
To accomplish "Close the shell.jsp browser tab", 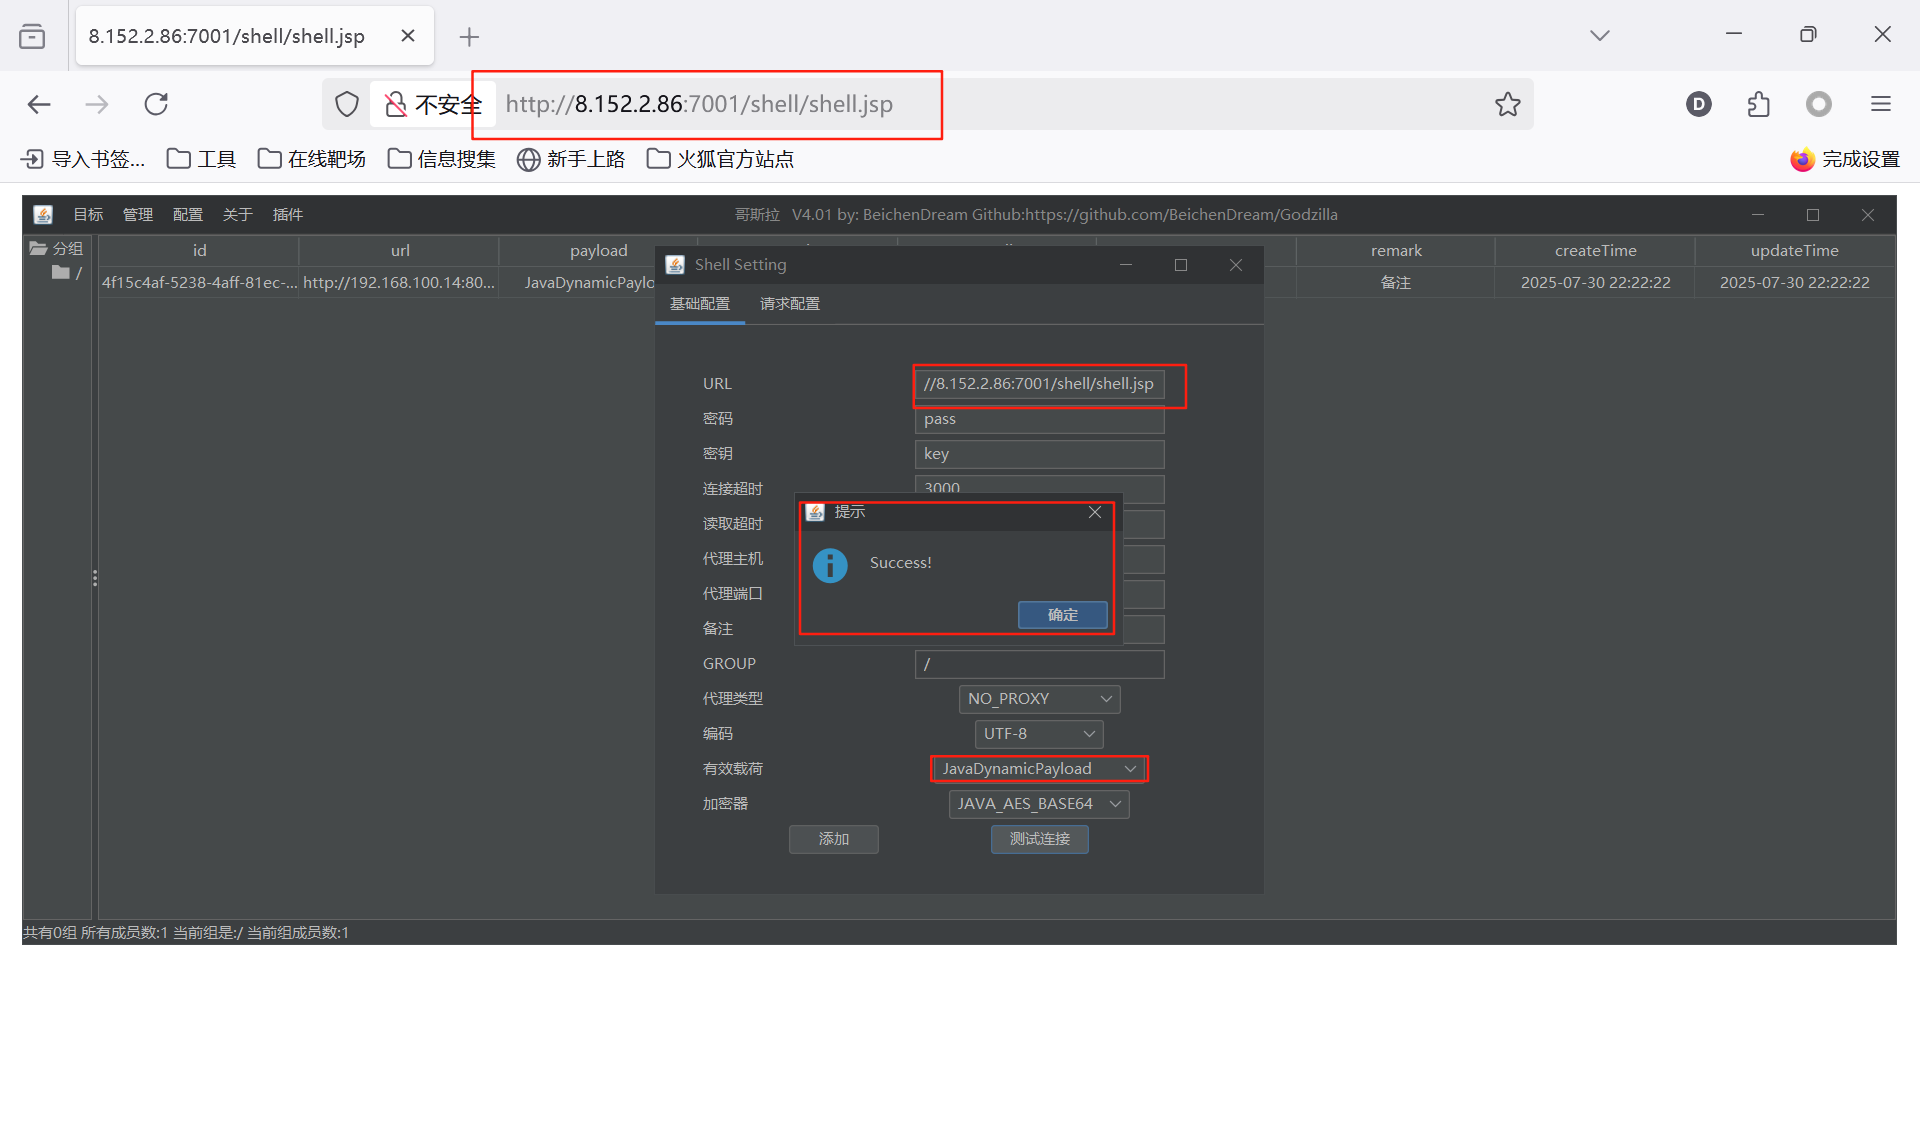I will tap(408, 36).
